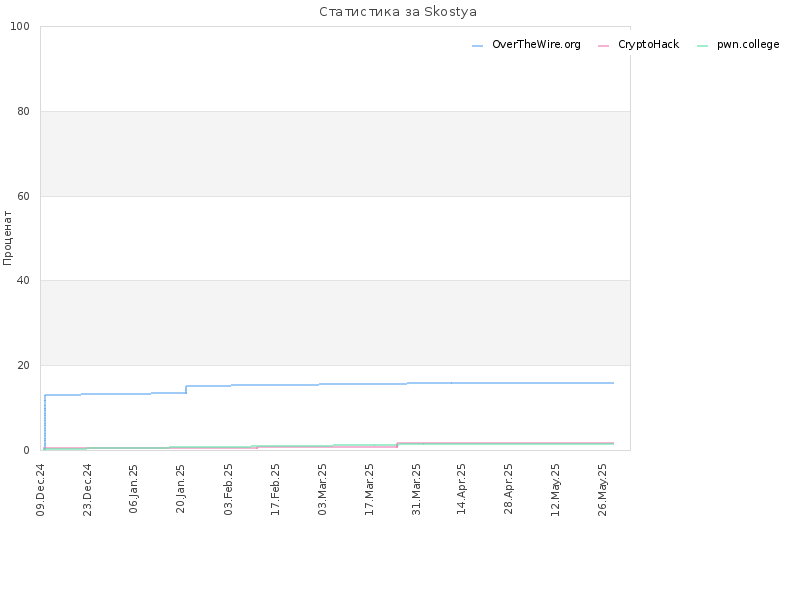Select the 20.Jan.25 x-axis date label
This screenshot has width=800, height=600.
181,489
